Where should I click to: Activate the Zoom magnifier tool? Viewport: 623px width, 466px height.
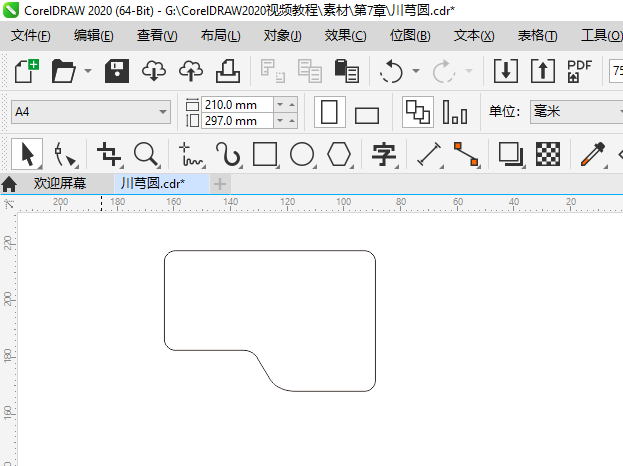pos(147,154)
